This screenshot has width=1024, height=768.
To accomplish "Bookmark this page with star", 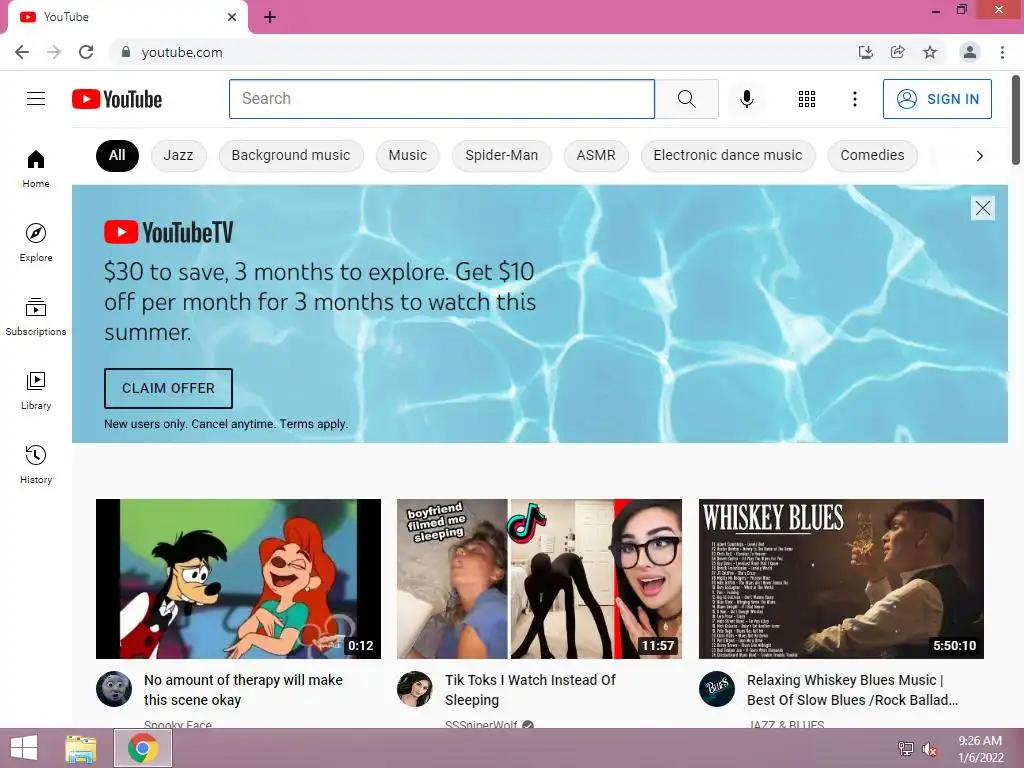I will tap(930, 52).
